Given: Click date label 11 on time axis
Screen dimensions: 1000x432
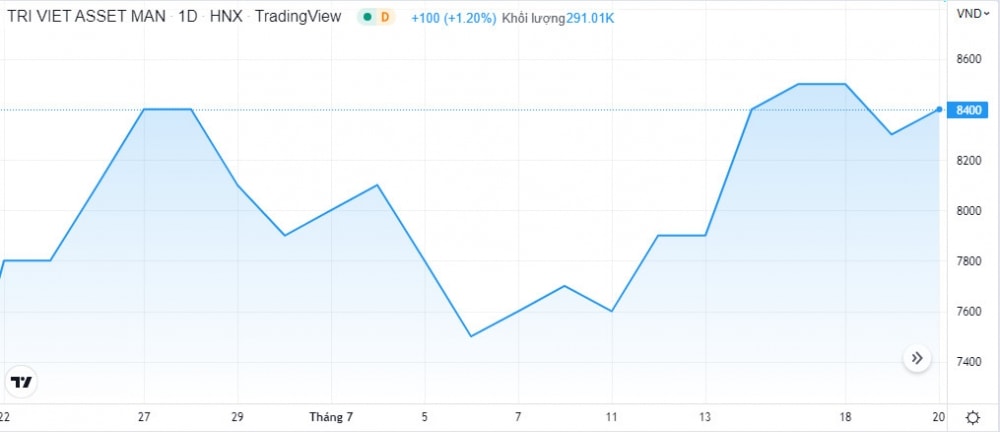Looking at the screenshot, I should coord(612,417).
